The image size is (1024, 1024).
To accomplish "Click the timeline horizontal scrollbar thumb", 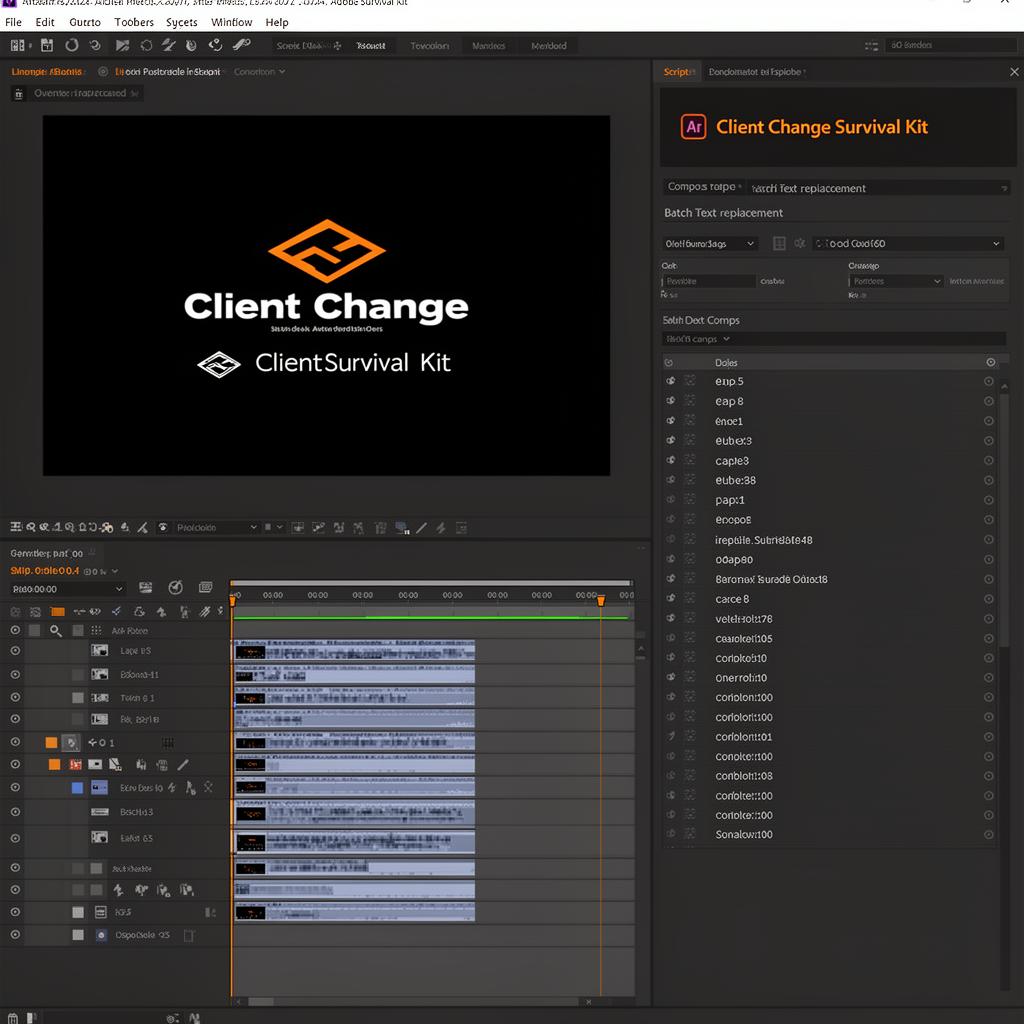I will click(x=261, y=1002).
